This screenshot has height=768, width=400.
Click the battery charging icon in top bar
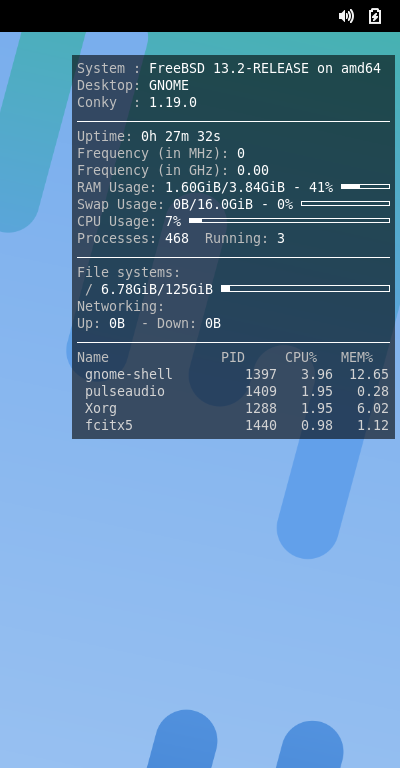point(375,16)
